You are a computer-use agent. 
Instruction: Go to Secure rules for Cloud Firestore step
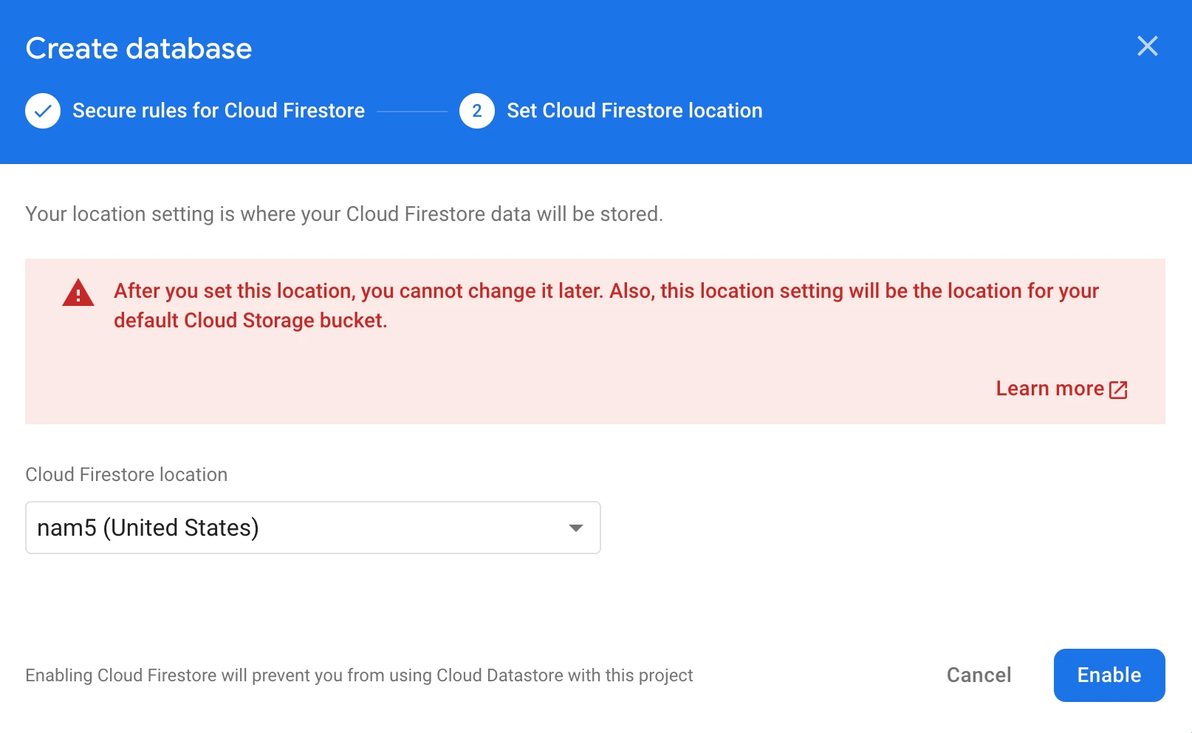pos(218,111)
